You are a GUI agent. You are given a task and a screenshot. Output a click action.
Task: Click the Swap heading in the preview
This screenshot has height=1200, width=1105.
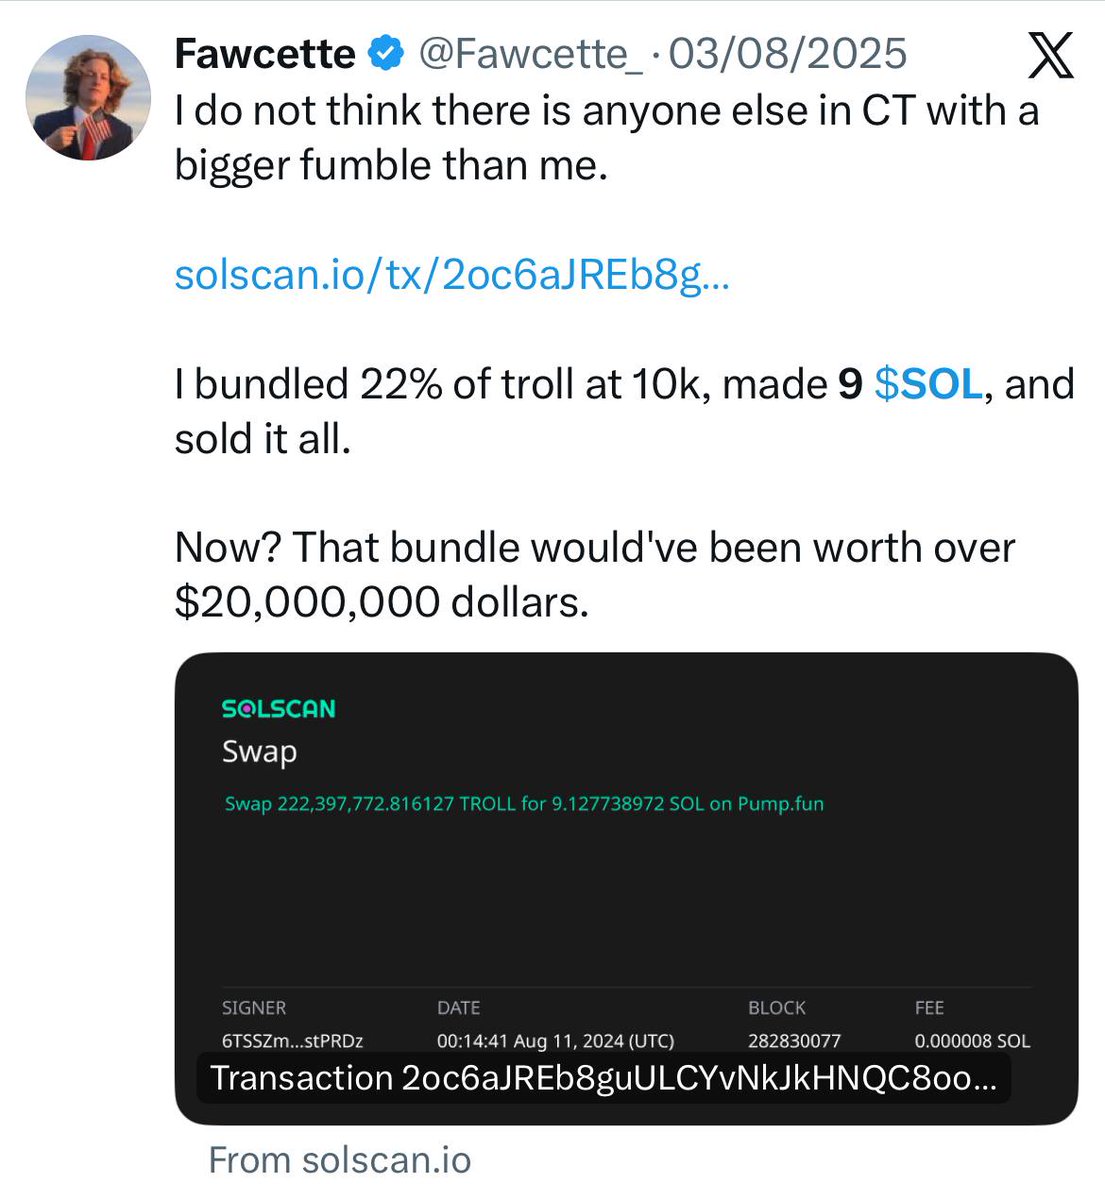(259, 751)
